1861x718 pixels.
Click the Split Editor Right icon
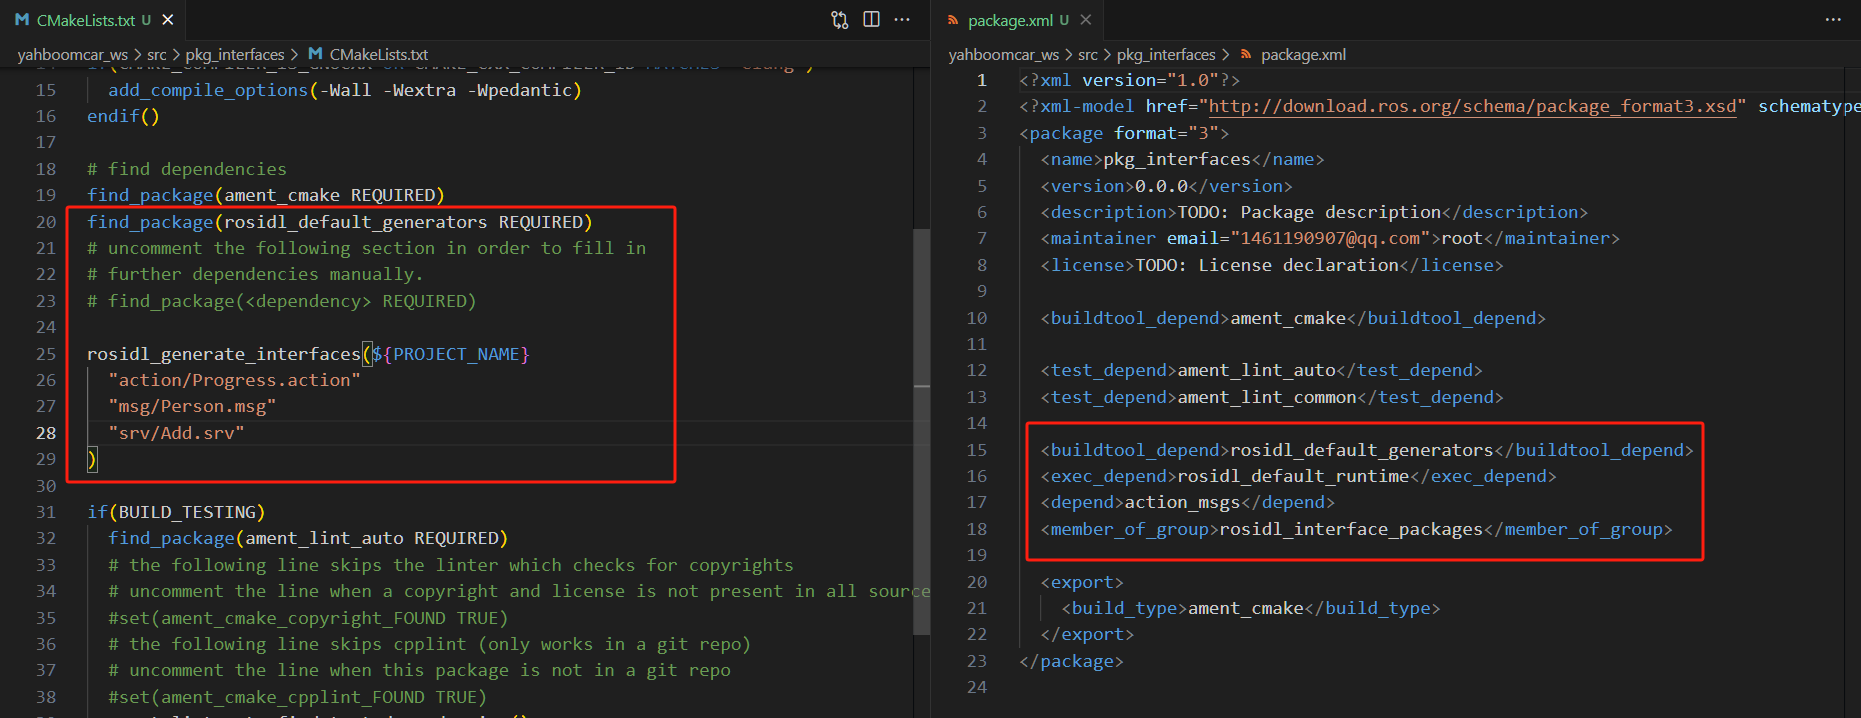871,20
